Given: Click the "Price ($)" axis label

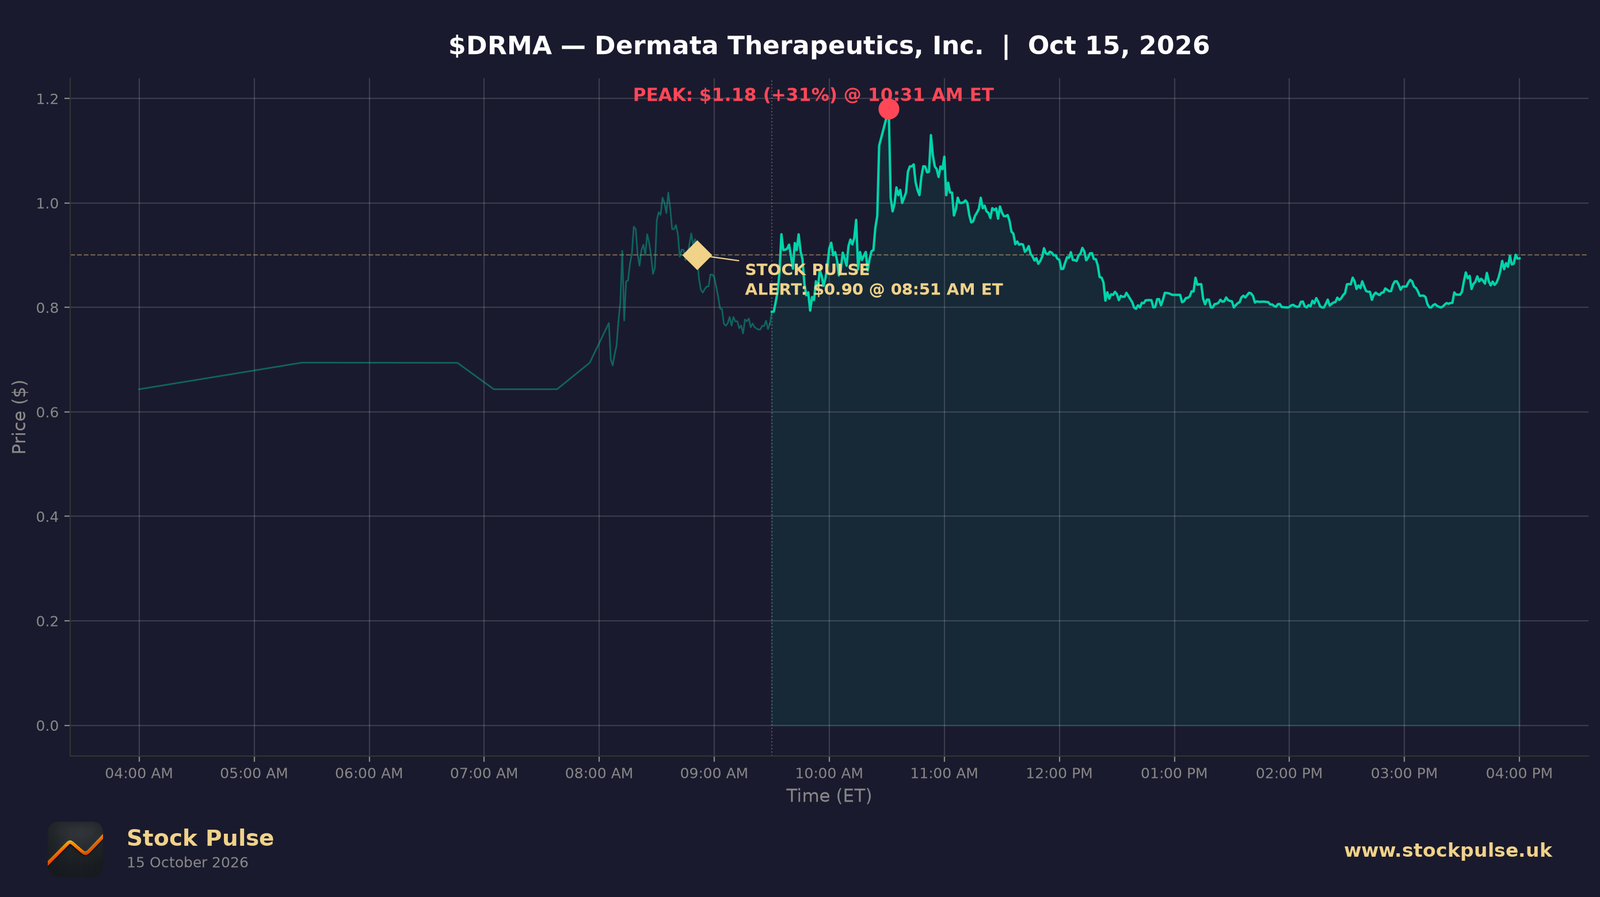Looking at the screenshot, I should point(19,417).
